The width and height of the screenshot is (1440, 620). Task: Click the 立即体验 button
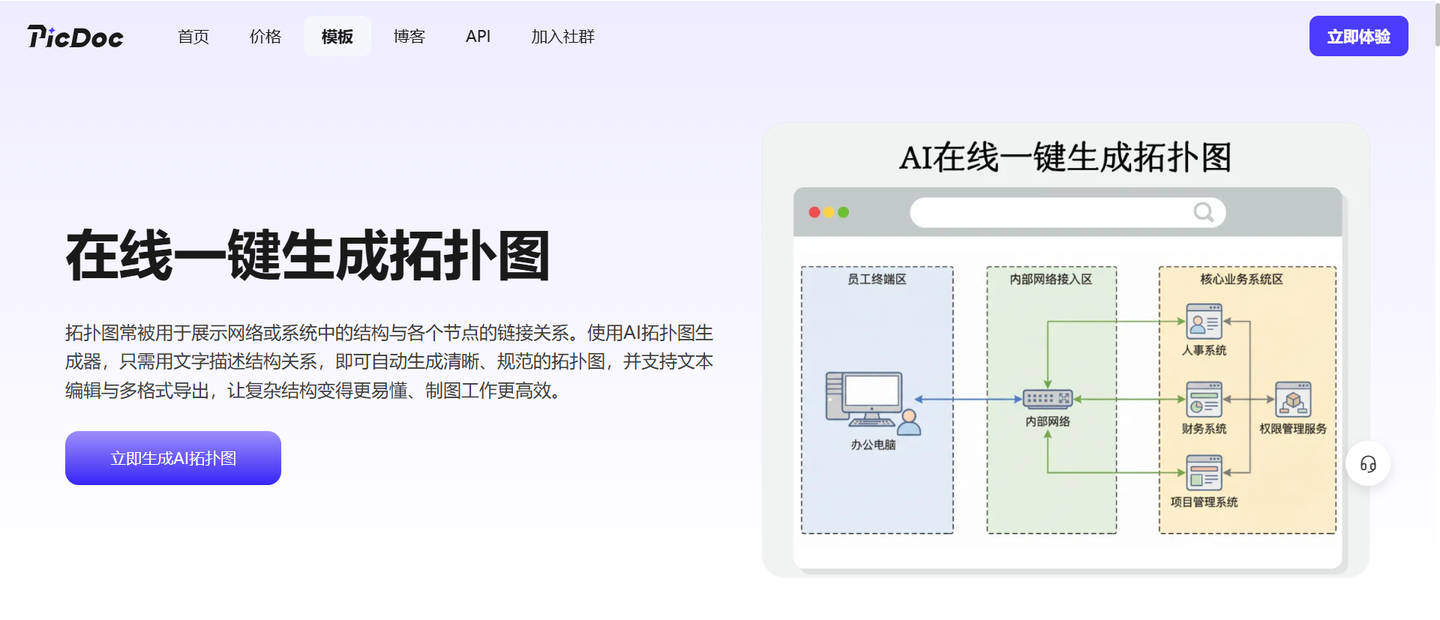click(x=1359, y=36)
